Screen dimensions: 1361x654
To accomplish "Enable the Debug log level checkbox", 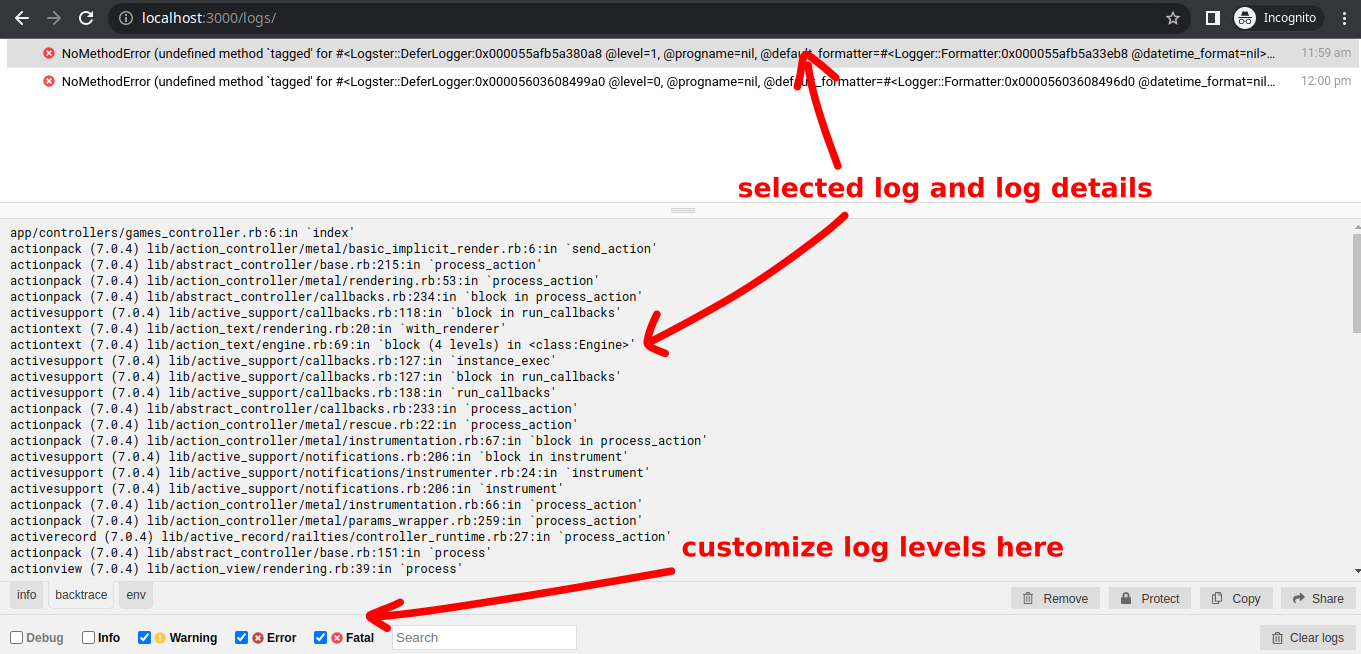I will click(x=15, y=637).
